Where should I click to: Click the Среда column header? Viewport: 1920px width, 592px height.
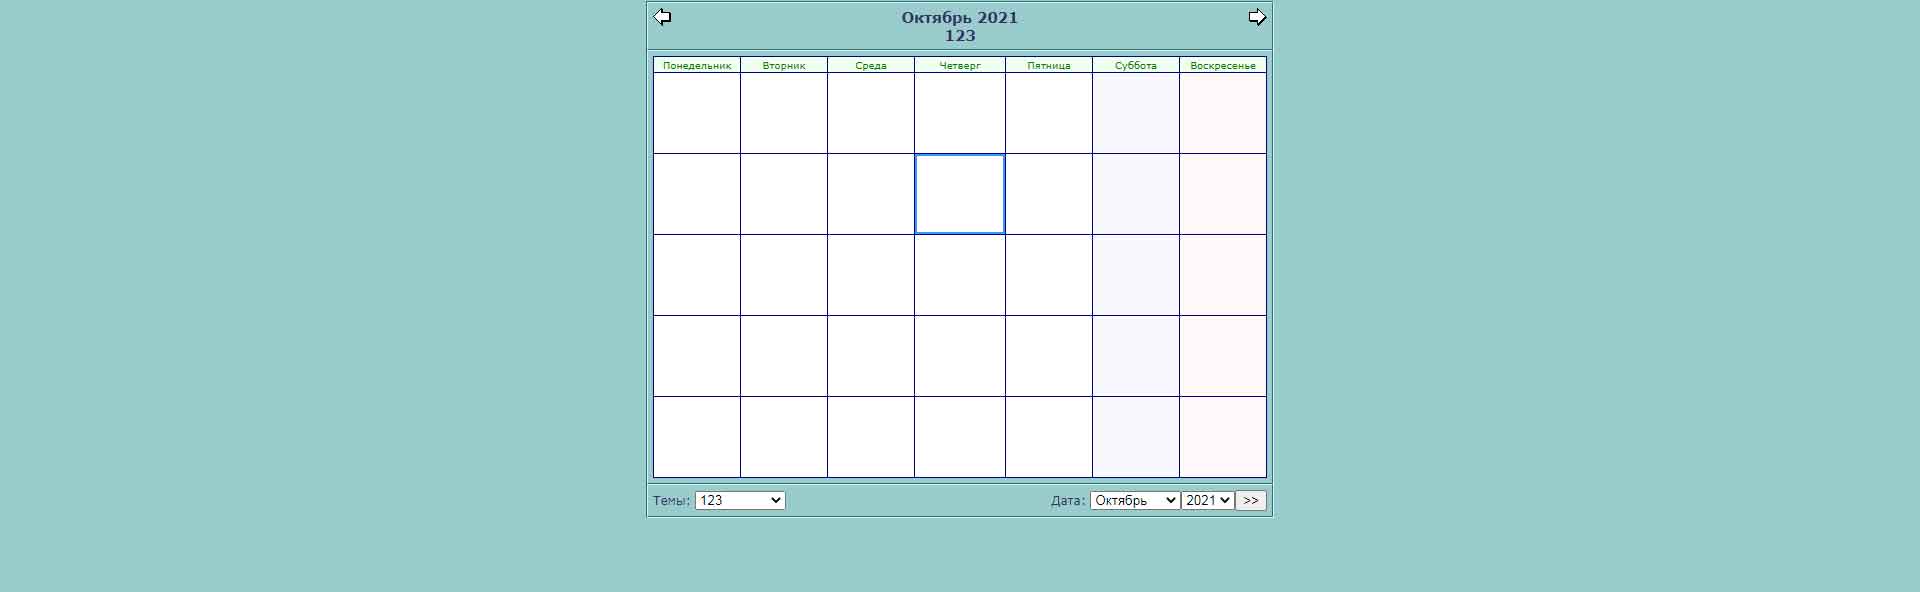(871, 65)
